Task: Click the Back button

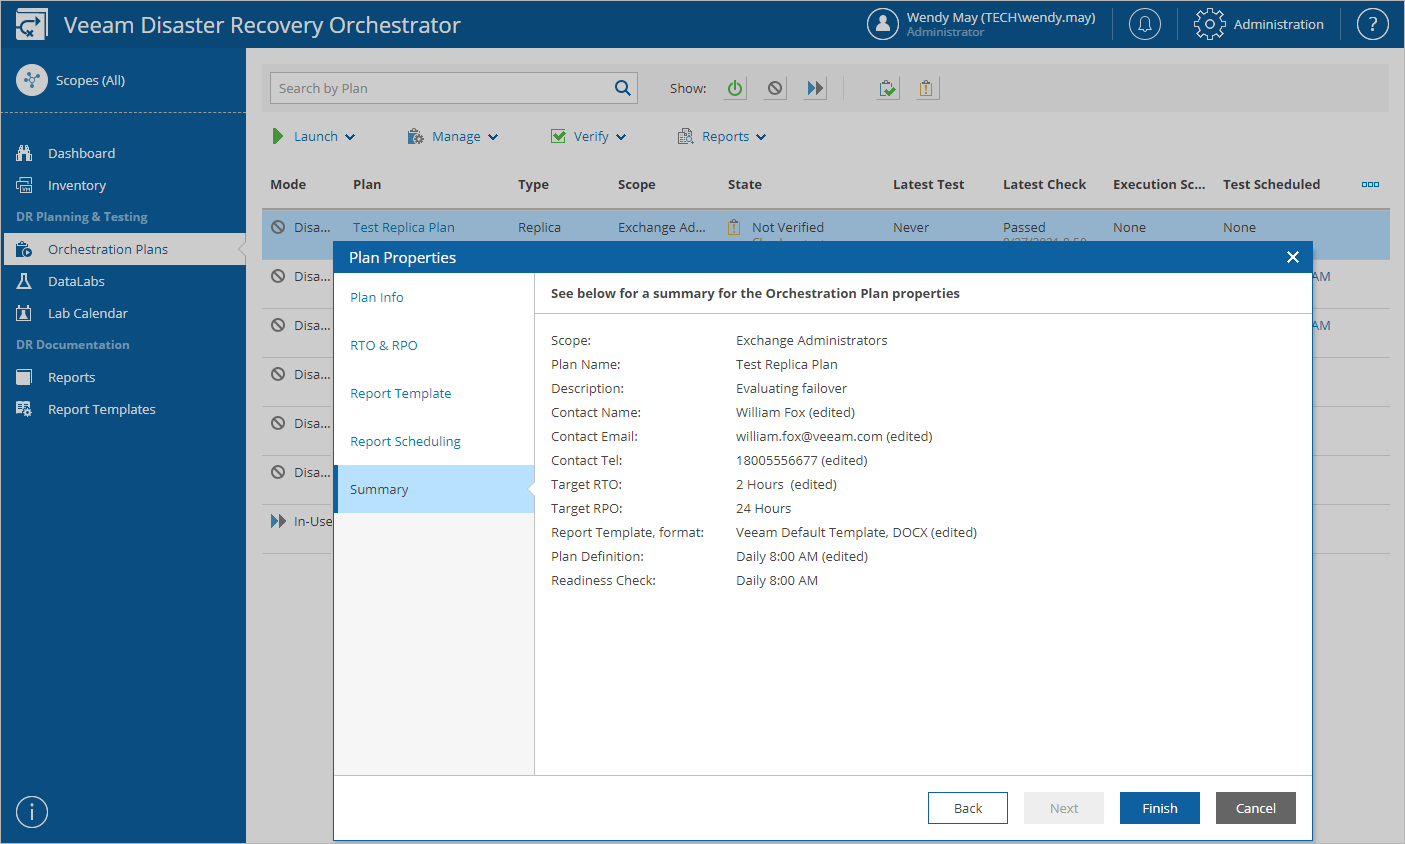Action: [968, 808]
